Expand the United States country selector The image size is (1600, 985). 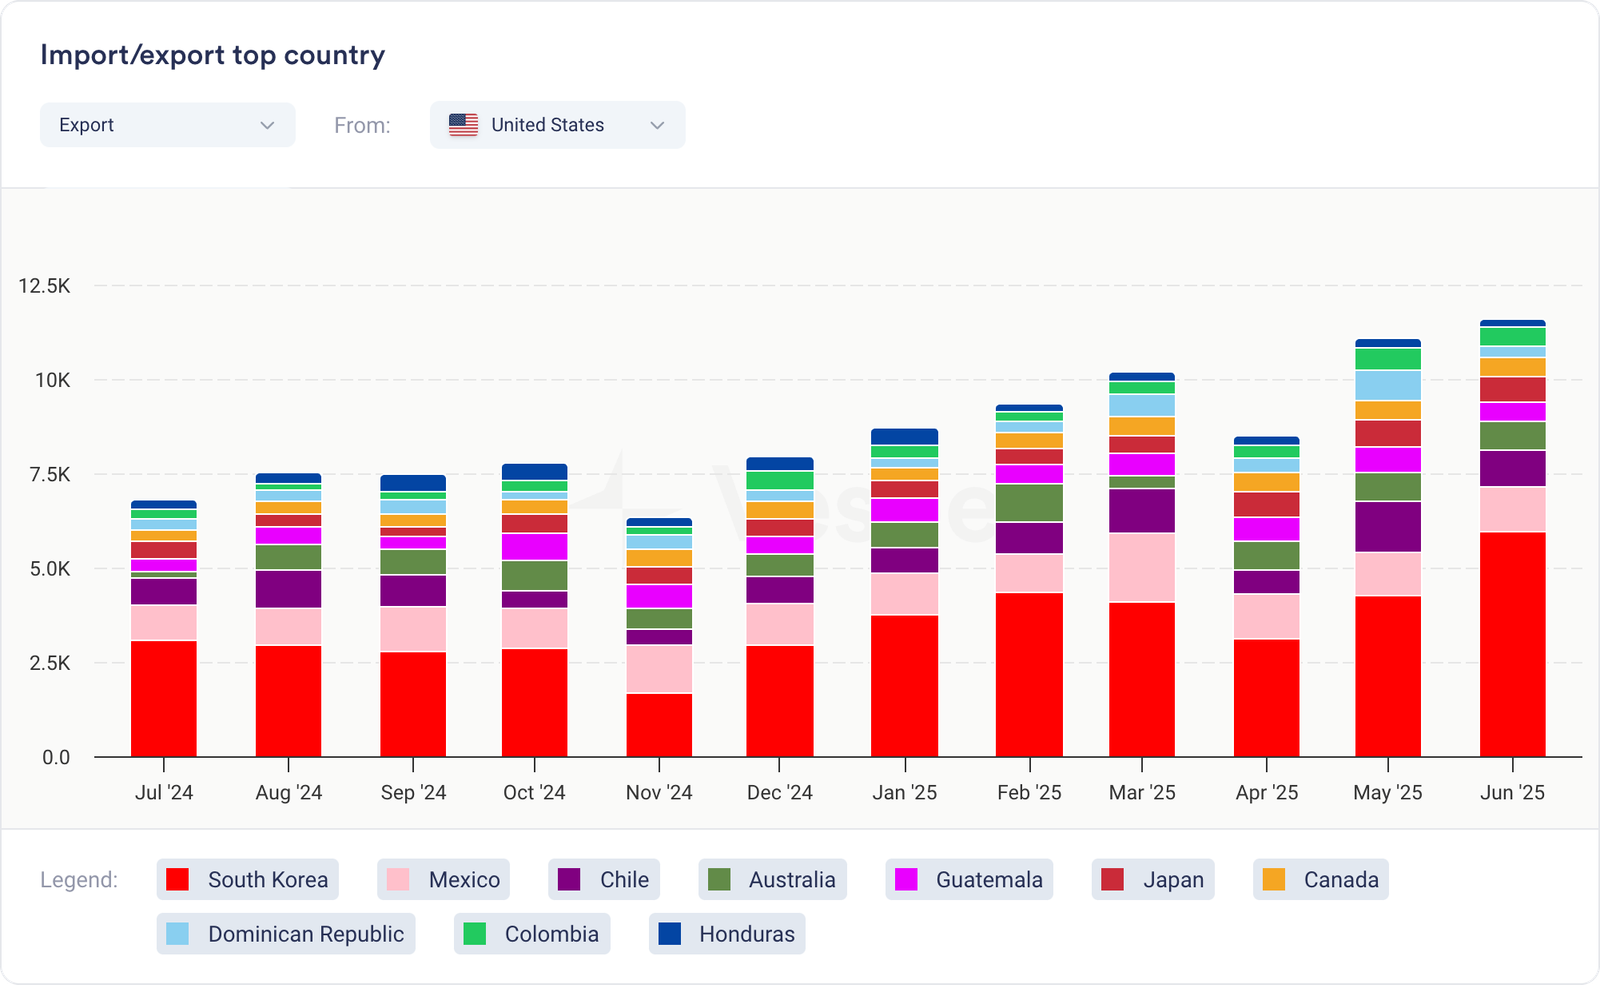pos(557,125)
